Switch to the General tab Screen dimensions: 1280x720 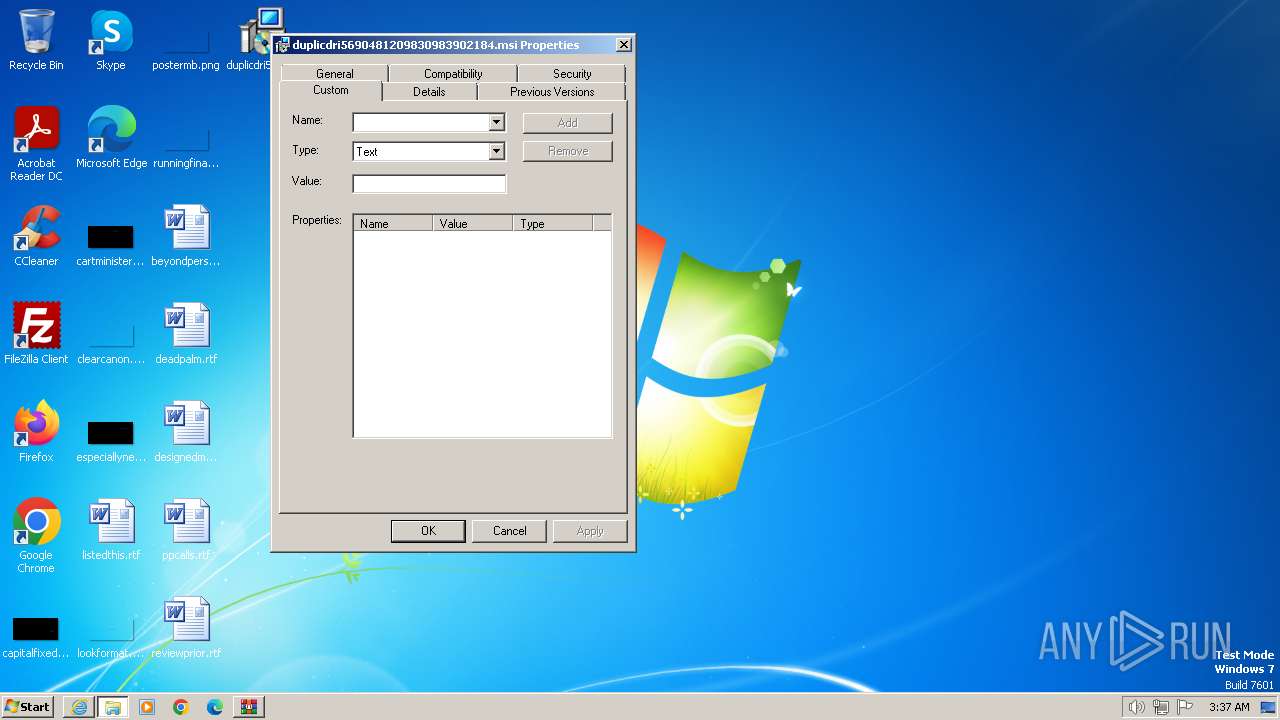click(334, 74)
